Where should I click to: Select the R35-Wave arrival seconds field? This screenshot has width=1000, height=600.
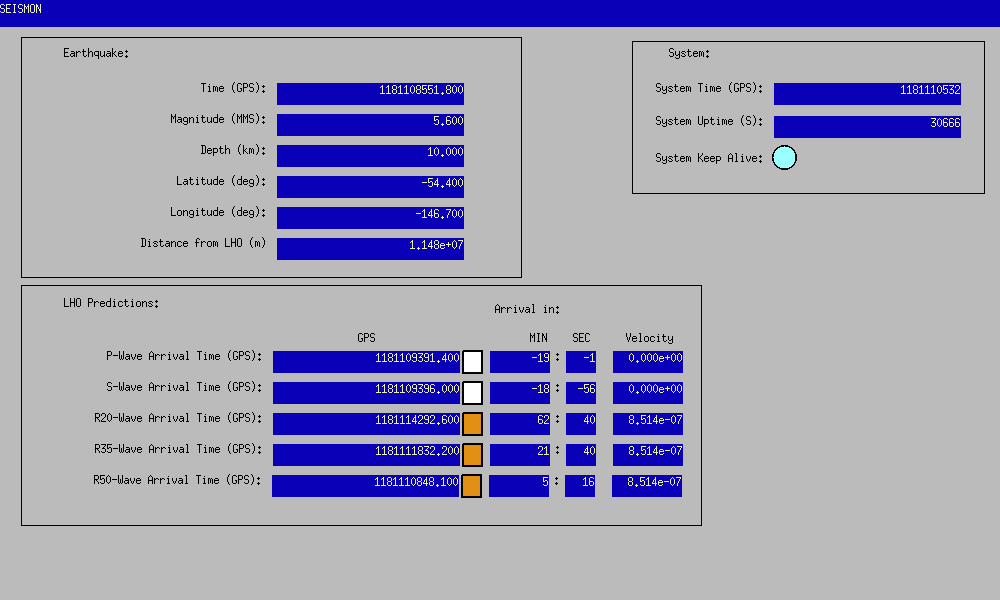[581, 455]
